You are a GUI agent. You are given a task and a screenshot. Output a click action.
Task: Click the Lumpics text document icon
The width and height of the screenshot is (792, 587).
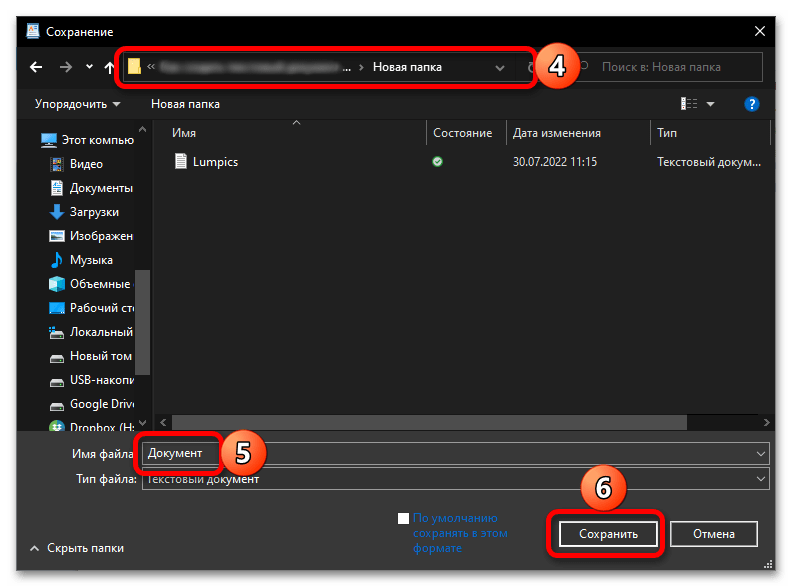180,161
